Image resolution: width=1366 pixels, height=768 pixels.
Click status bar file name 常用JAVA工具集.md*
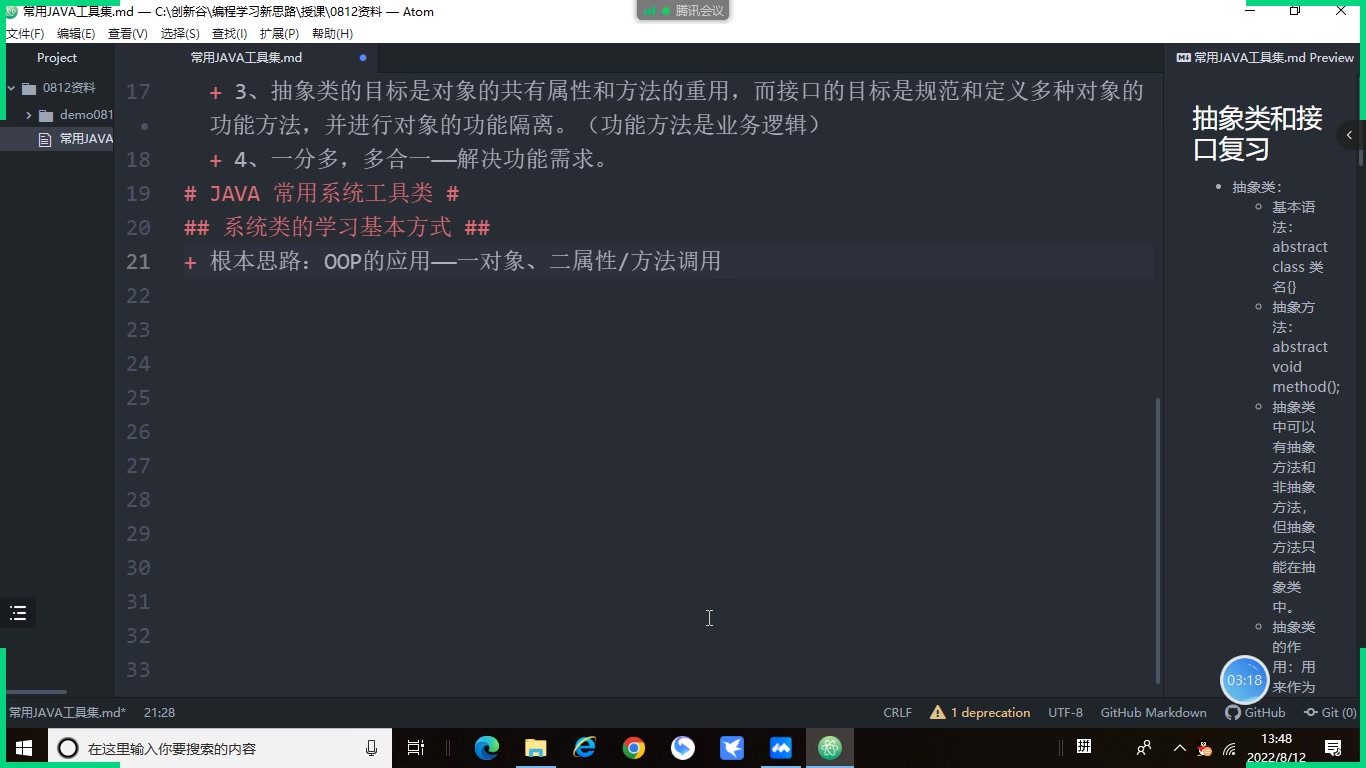[x=68, y=713]
